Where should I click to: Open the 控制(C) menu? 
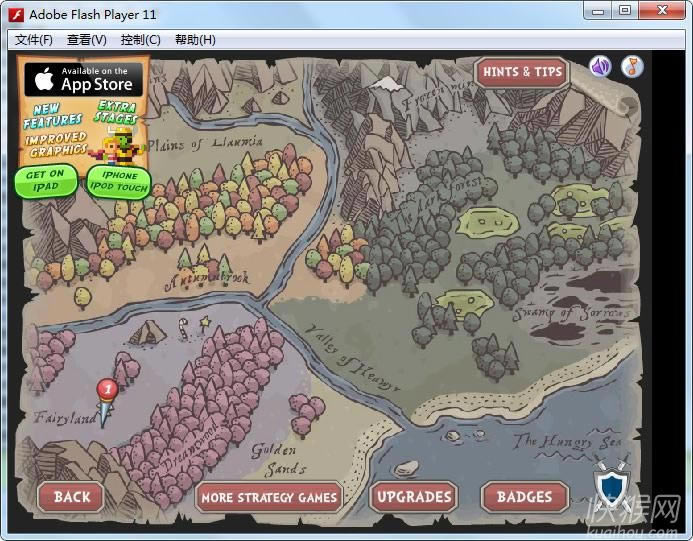(140, 40)
